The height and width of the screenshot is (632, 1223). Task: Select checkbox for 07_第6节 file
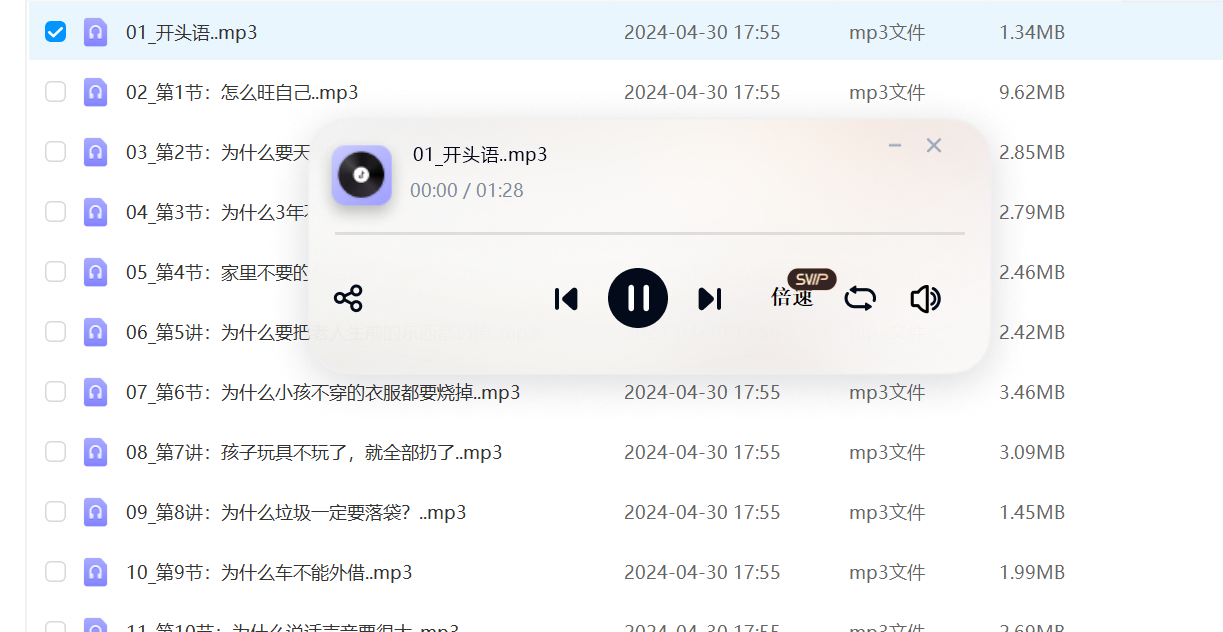coord(56,392)
